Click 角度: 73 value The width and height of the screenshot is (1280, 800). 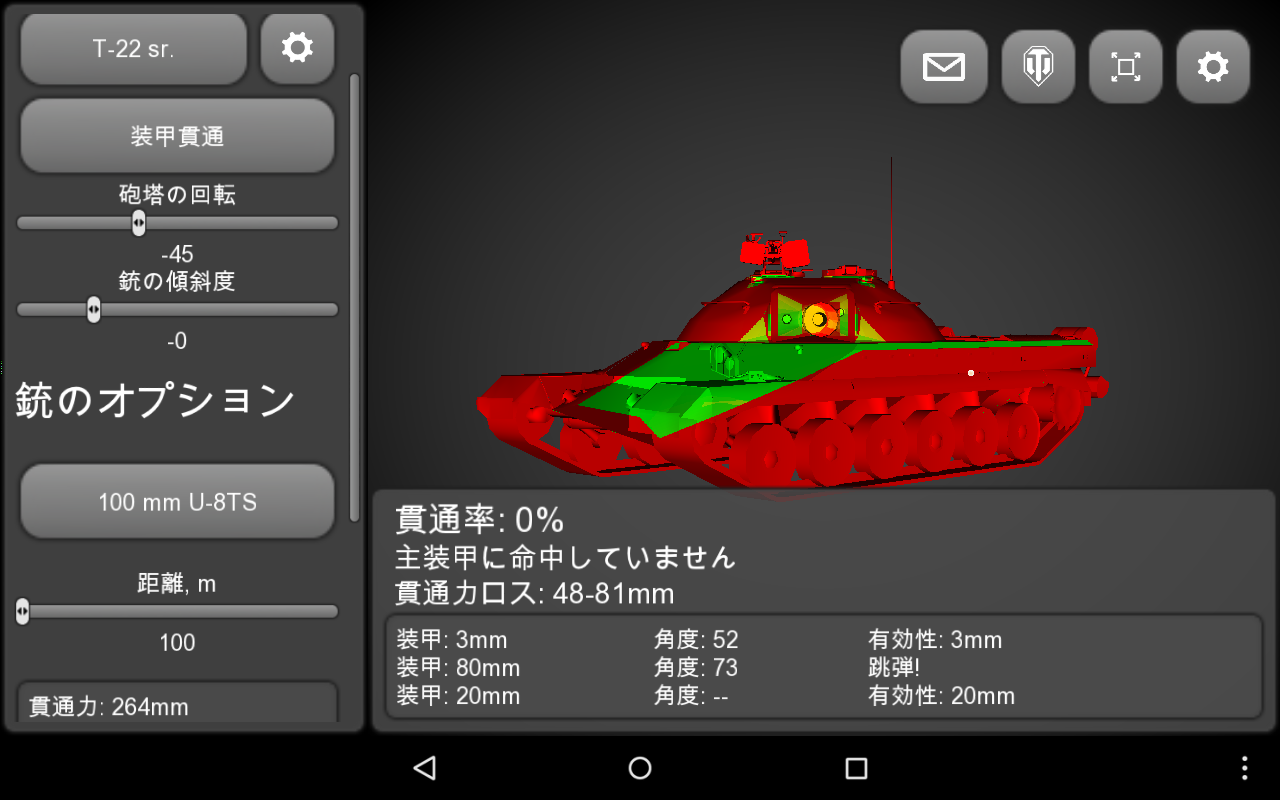696,668
